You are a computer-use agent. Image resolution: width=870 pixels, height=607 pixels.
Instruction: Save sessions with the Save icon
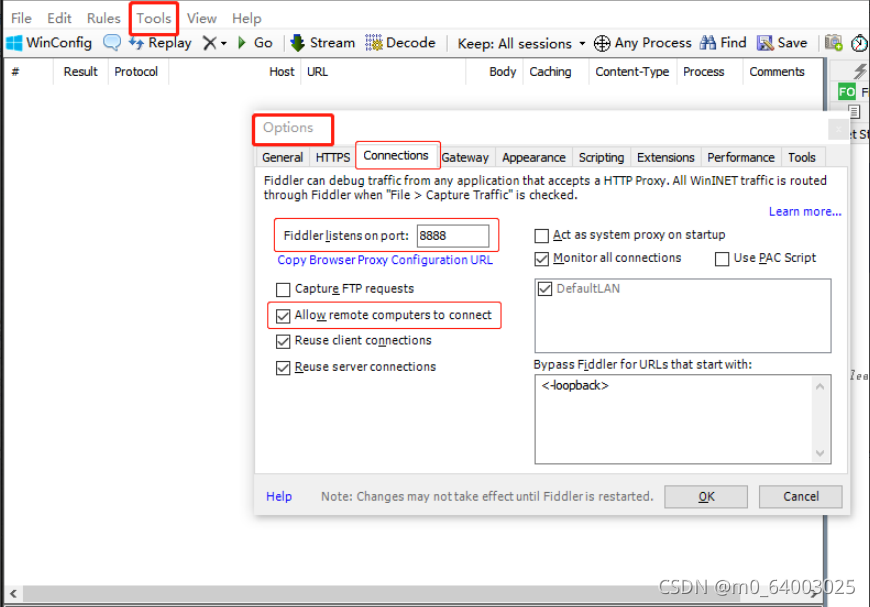(782, 43)
